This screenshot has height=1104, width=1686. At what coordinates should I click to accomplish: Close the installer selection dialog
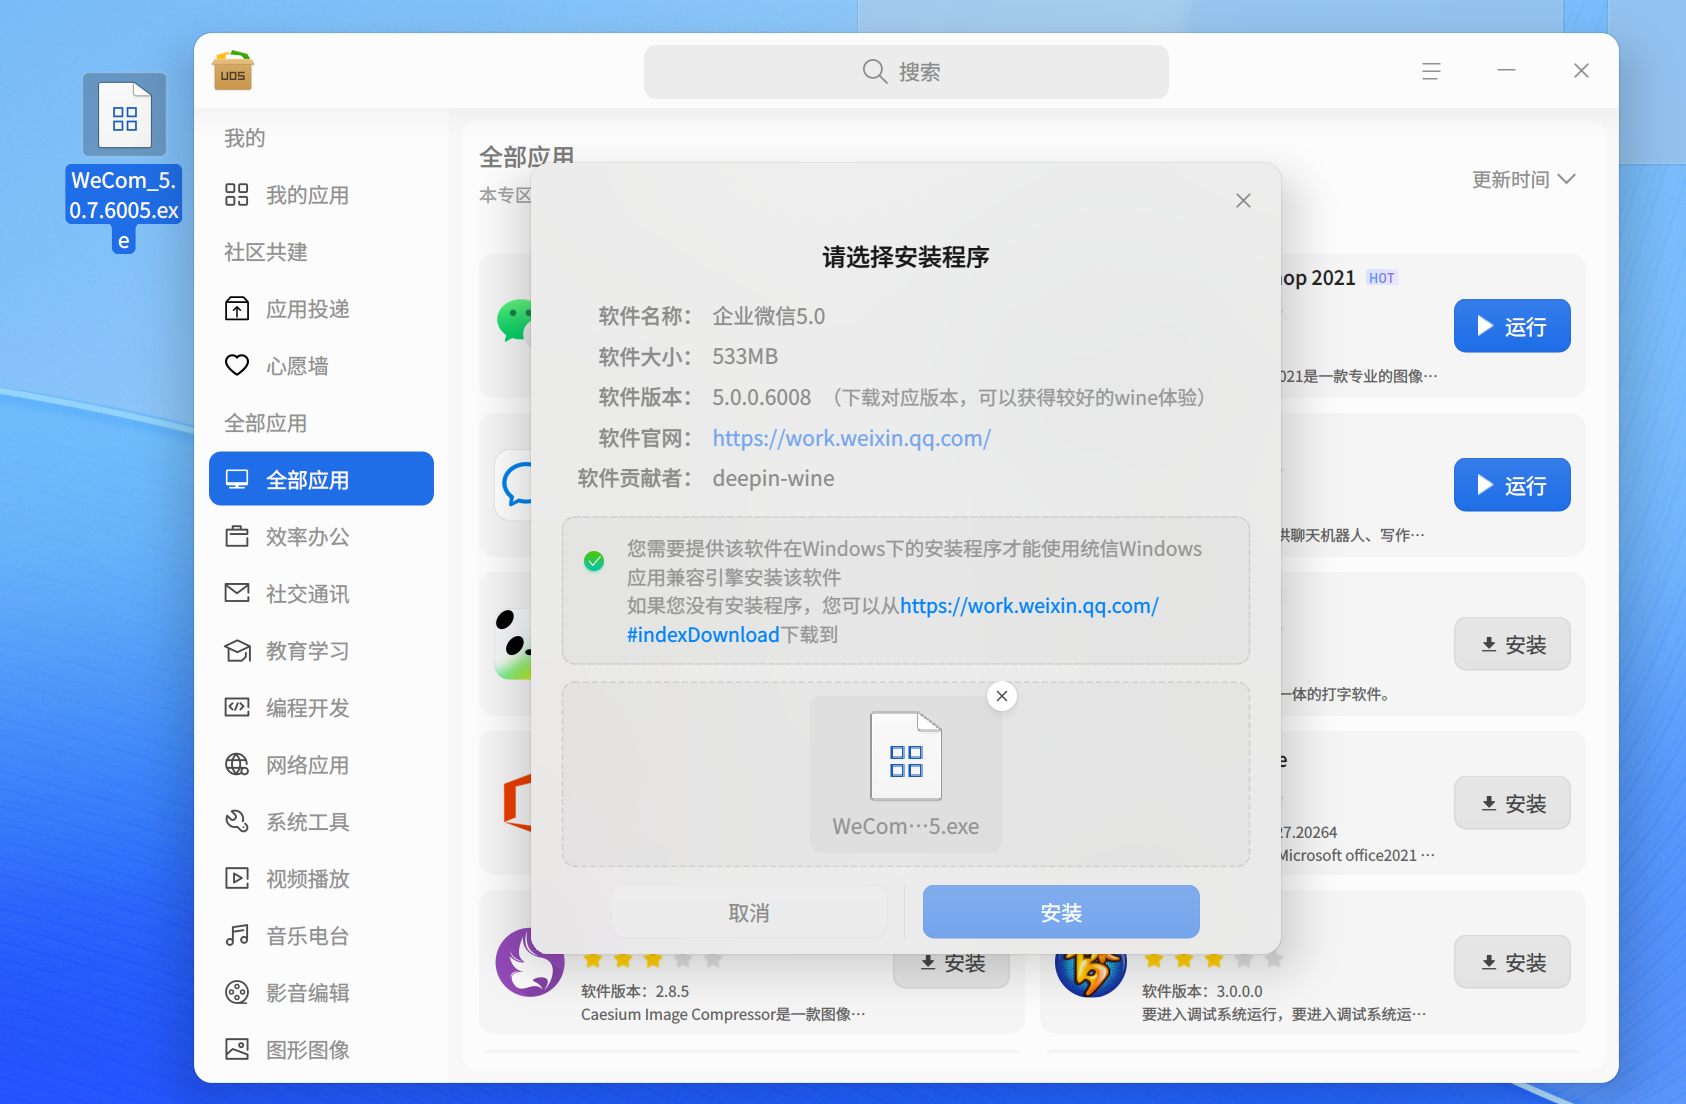1243,200
